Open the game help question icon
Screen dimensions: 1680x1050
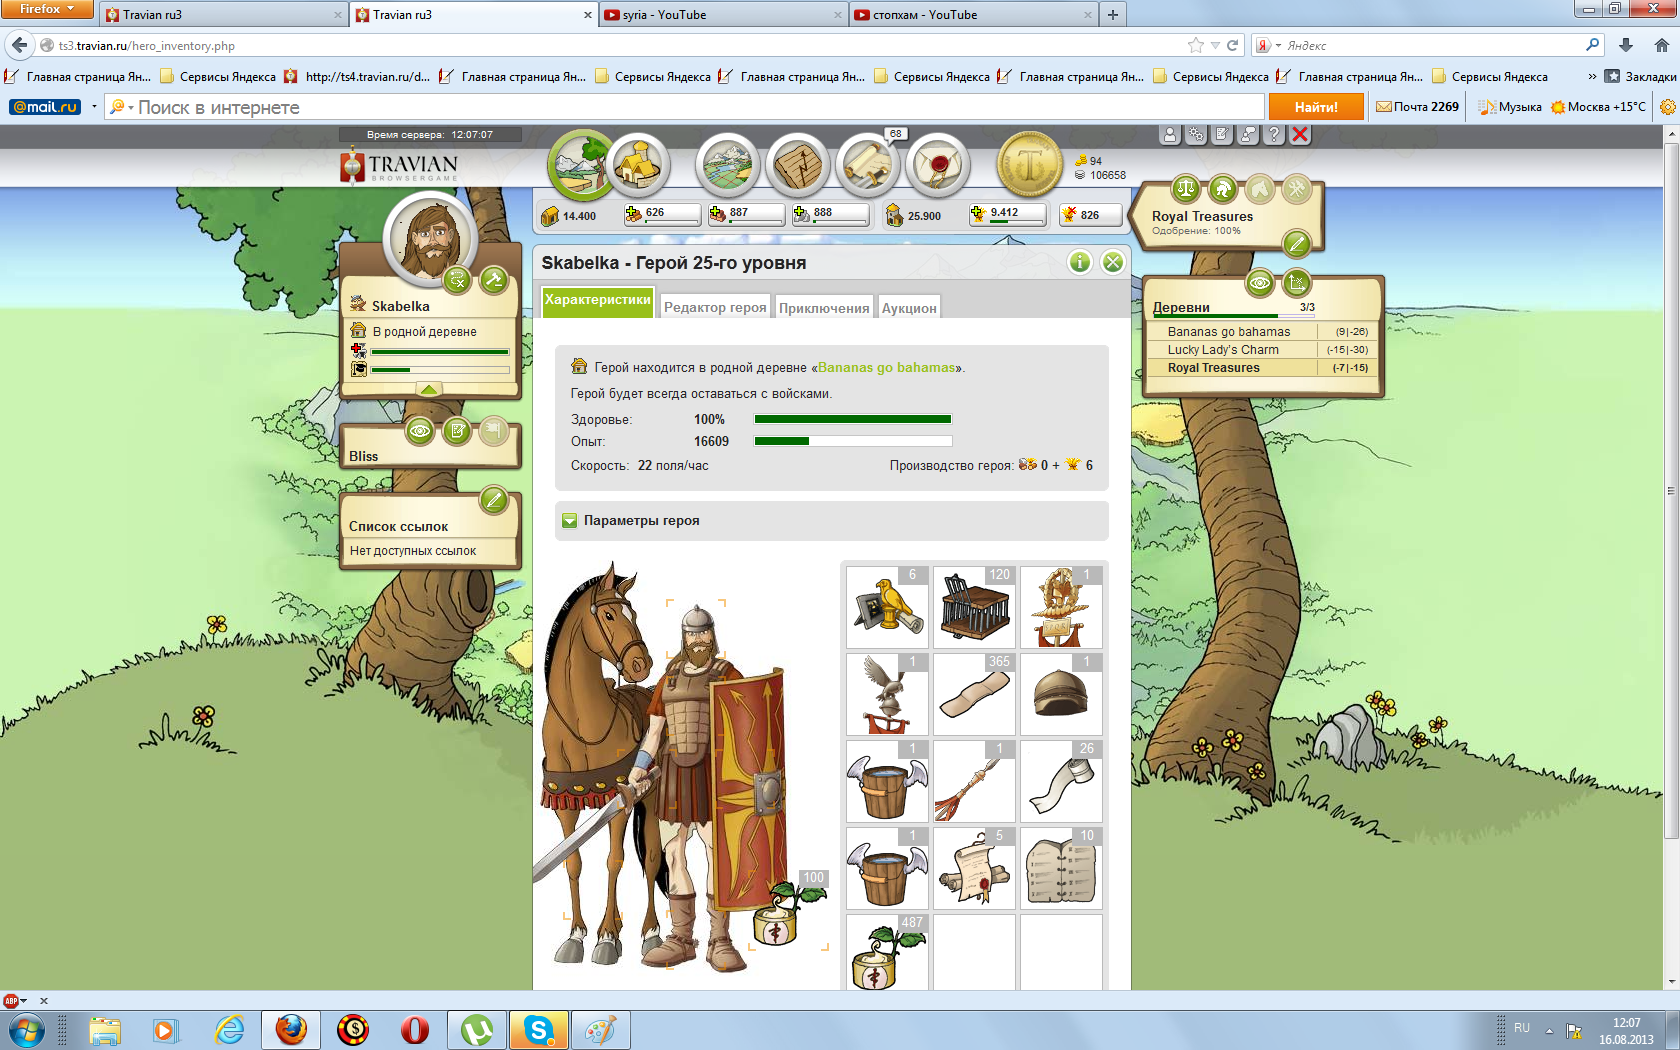point(1274,135)
